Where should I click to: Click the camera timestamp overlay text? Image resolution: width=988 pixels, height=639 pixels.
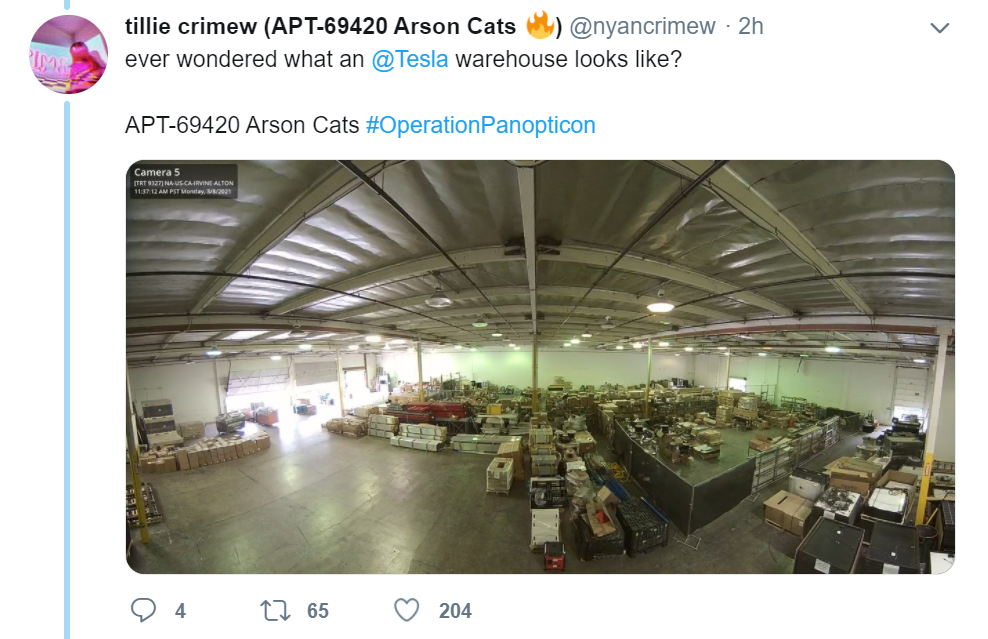(x=183, y=192)
